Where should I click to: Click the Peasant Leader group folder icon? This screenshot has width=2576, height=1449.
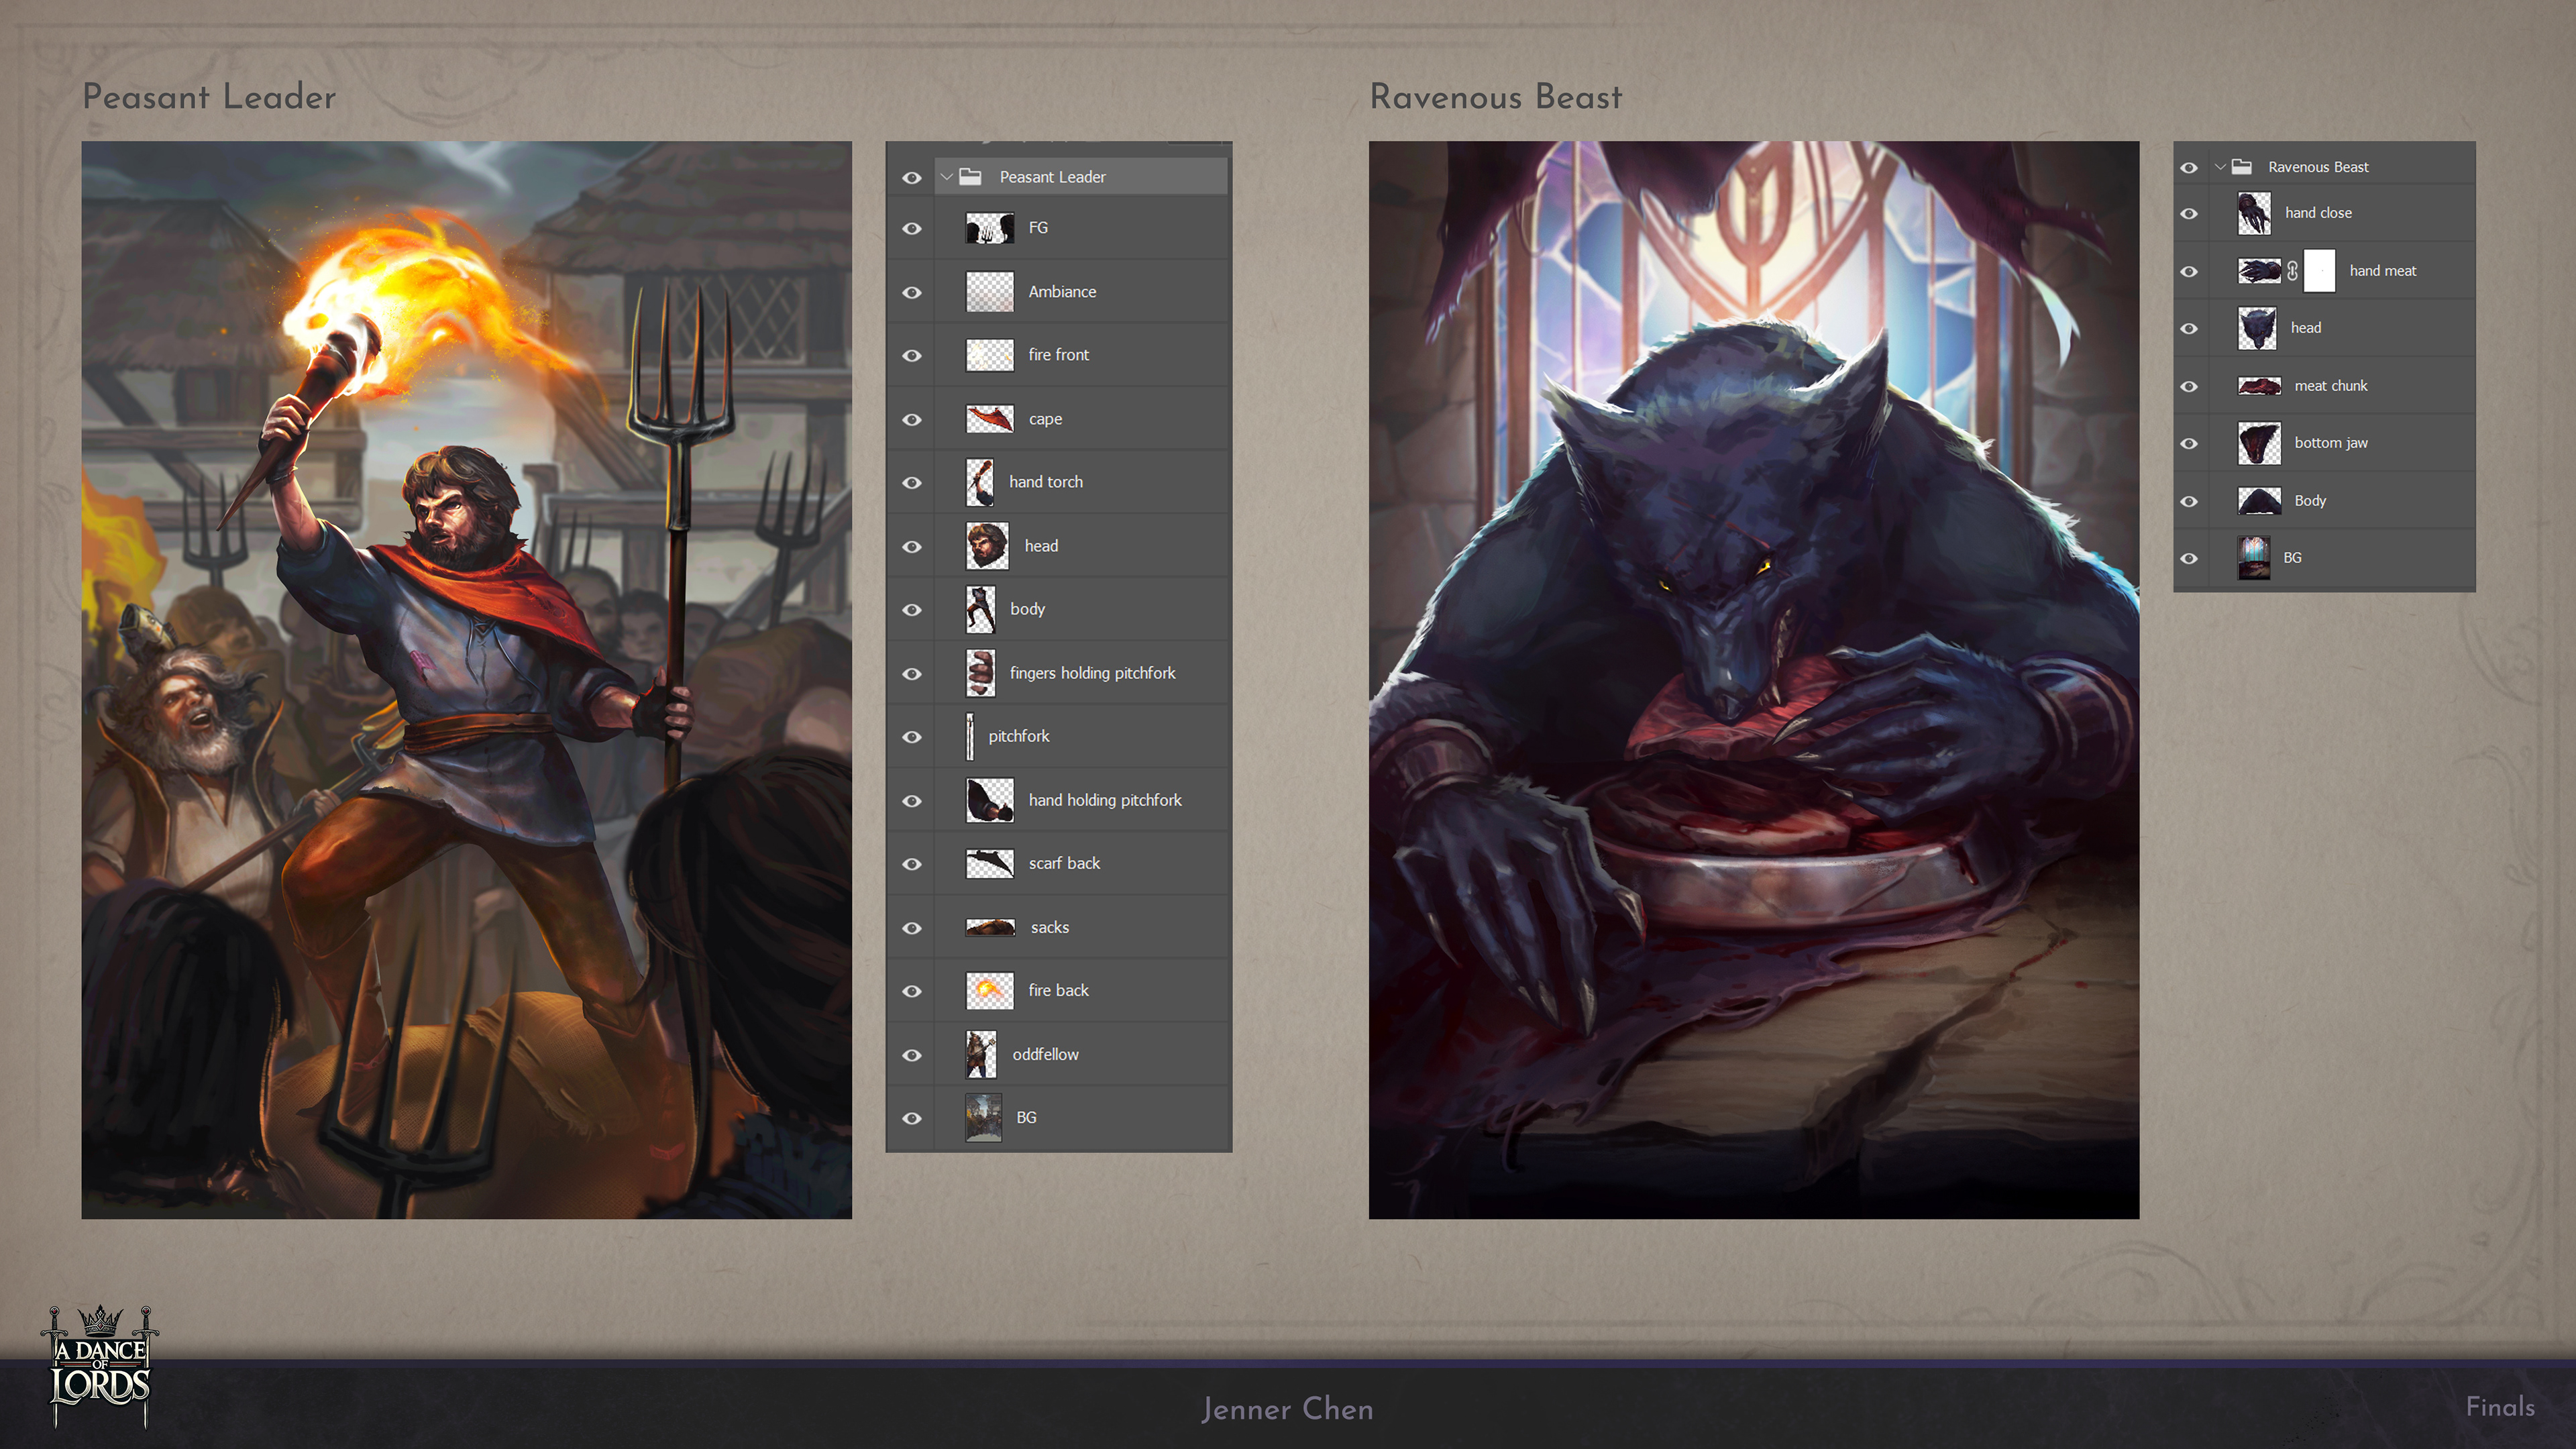[x=970, y=177]
